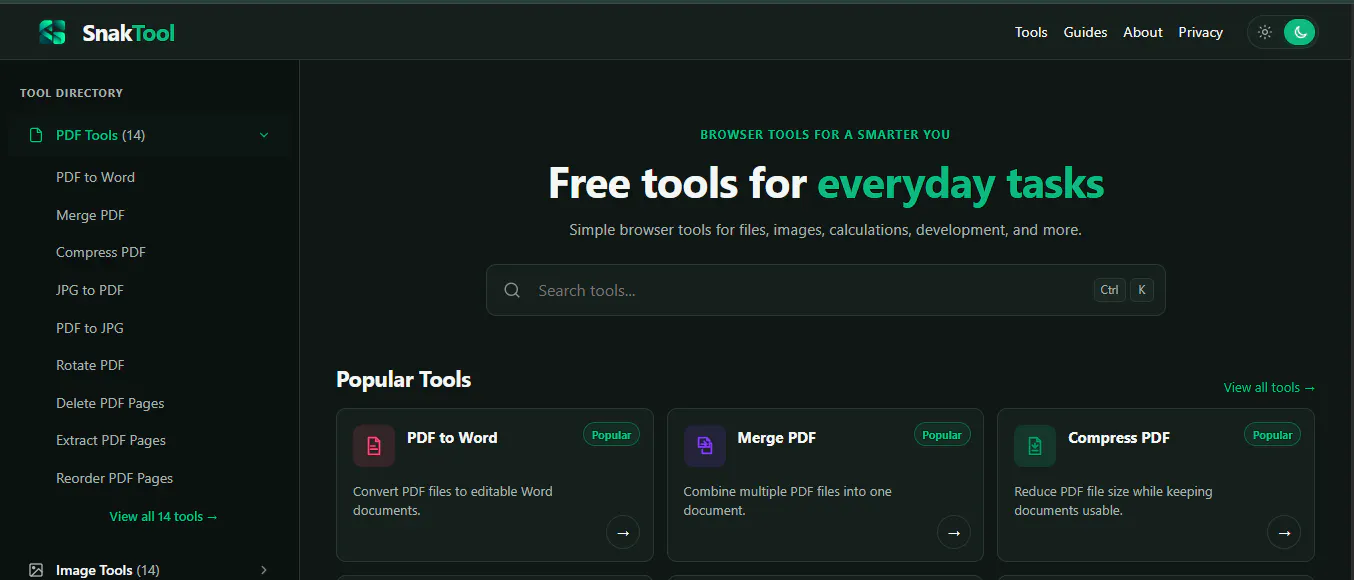Click the Merge PDF card icon

coord(705,446)
